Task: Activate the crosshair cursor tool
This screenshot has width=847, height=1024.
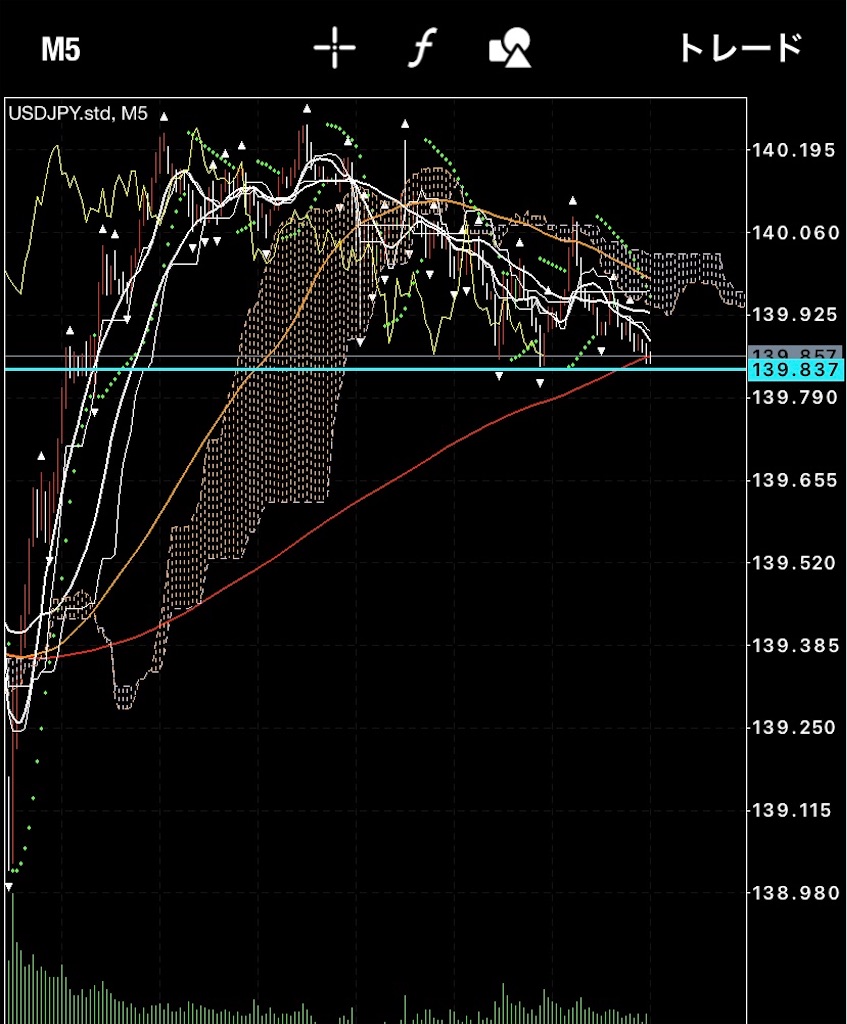Action: pyautogui.click(x=334, y=48)
